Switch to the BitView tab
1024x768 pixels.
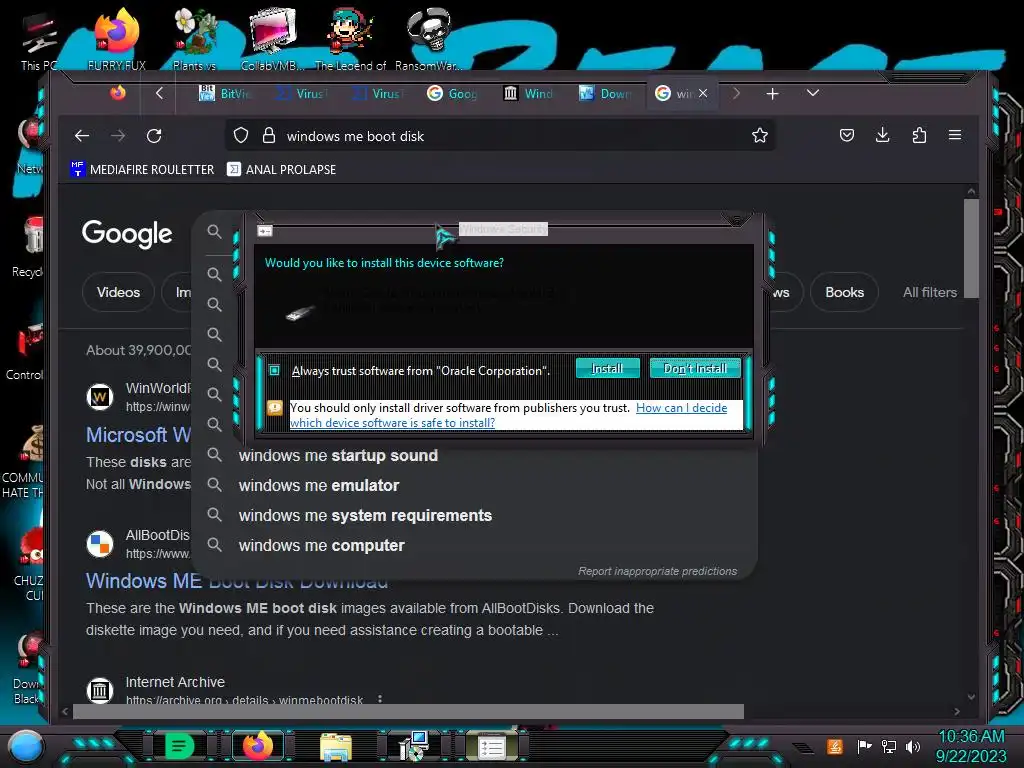tap(224, 93)
